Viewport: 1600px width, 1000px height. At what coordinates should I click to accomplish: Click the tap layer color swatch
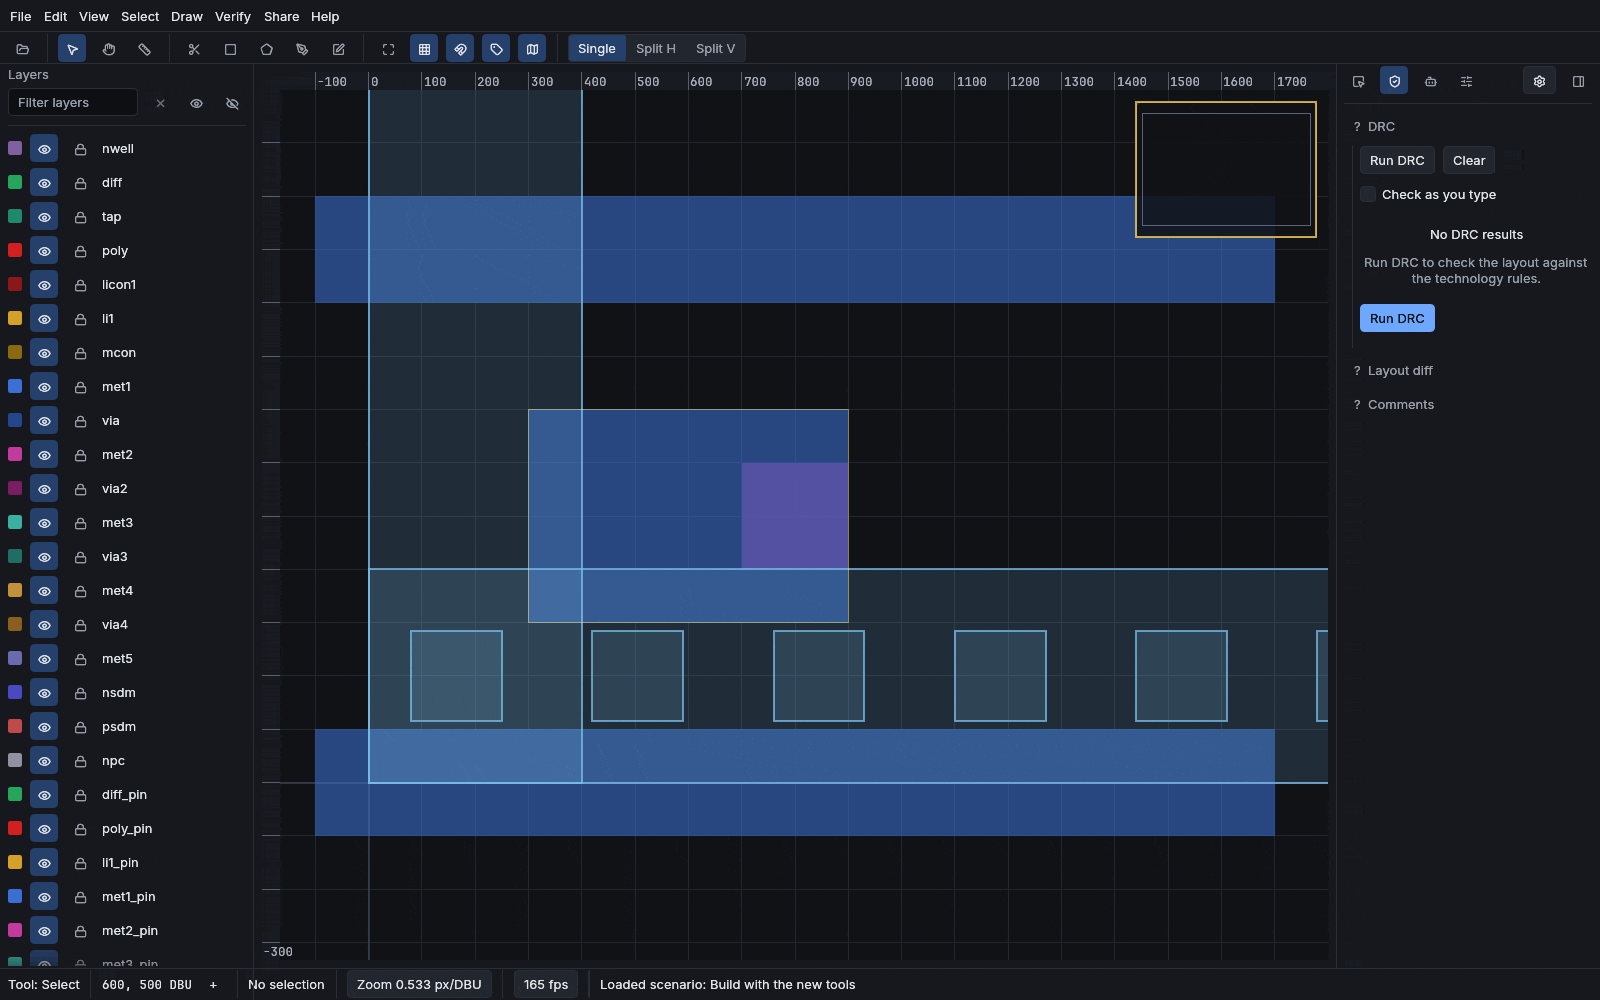pyautogui.click(x=15, y=217)
